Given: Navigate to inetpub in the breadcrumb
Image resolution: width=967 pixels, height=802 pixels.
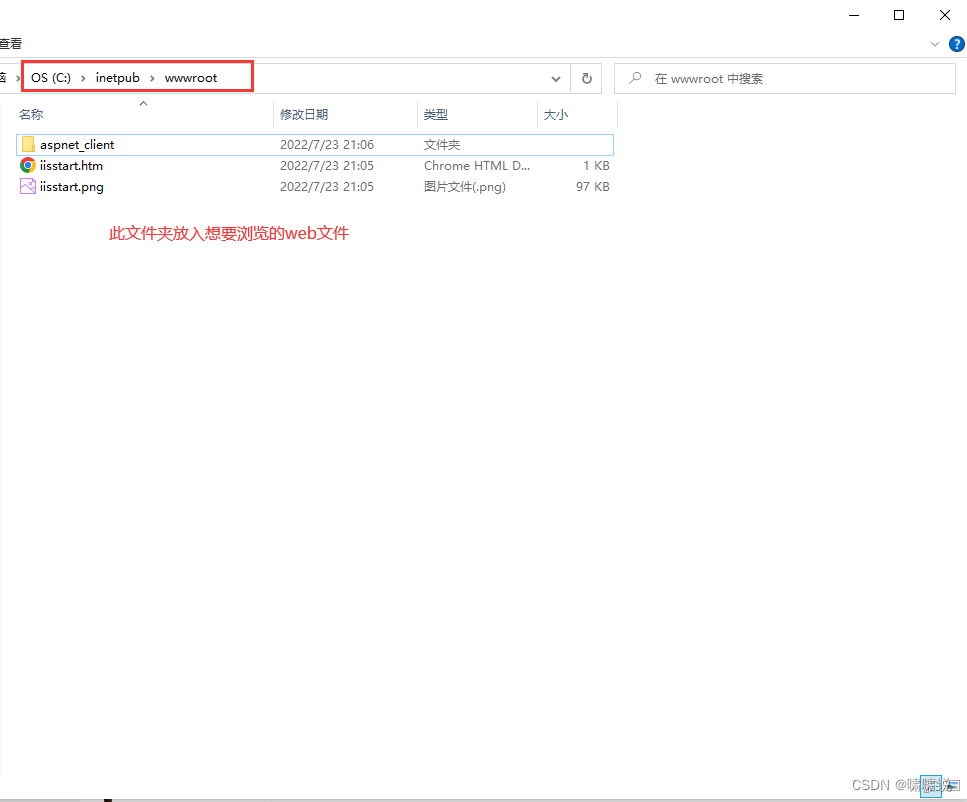Looking at the screenshot, I should point(118,78).
